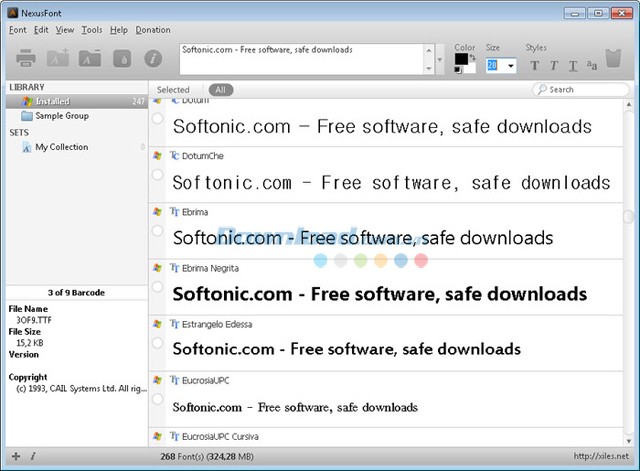Show All fonts using the All button

[220, 90]
